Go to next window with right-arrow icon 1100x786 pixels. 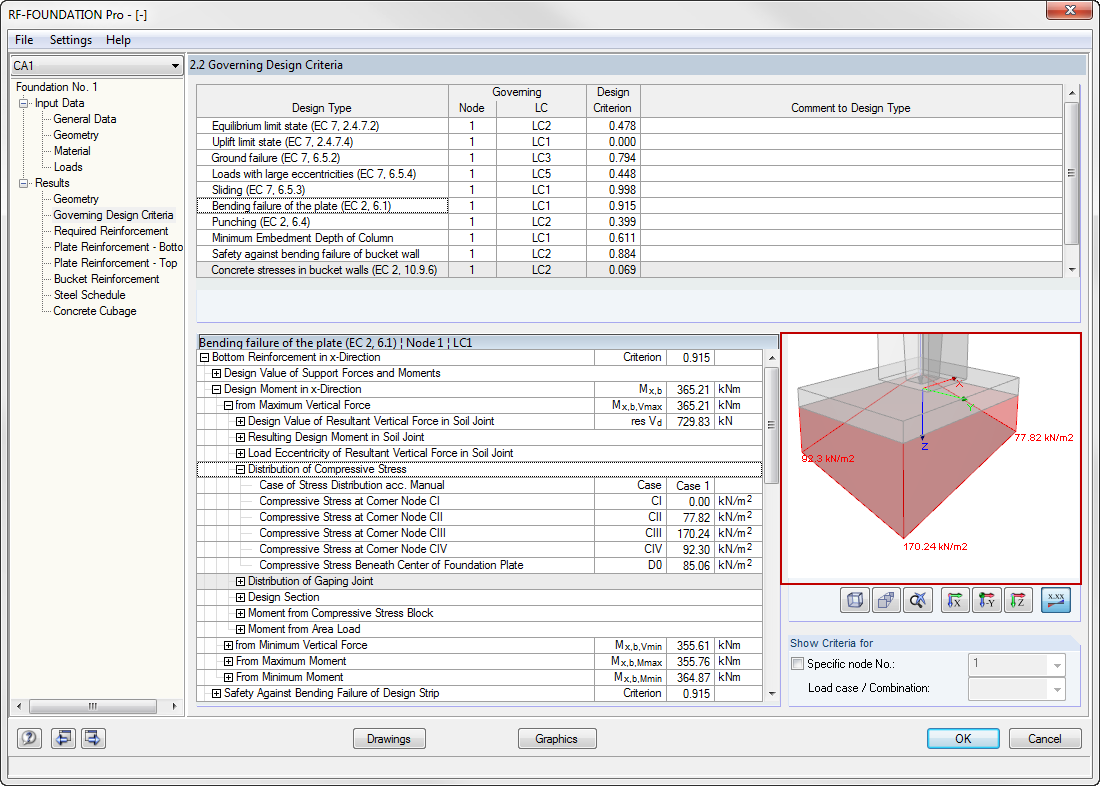[x=93, y=738]
